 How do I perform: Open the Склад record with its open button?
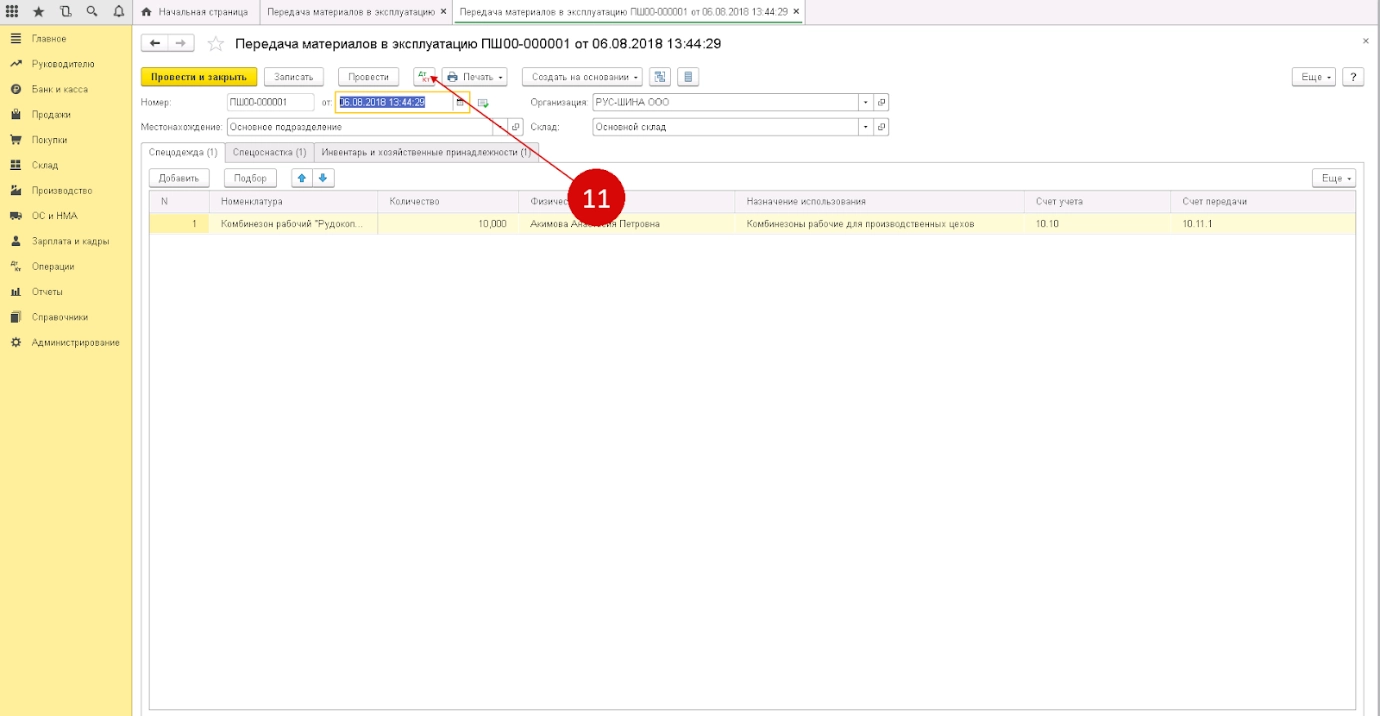(882, 127)
